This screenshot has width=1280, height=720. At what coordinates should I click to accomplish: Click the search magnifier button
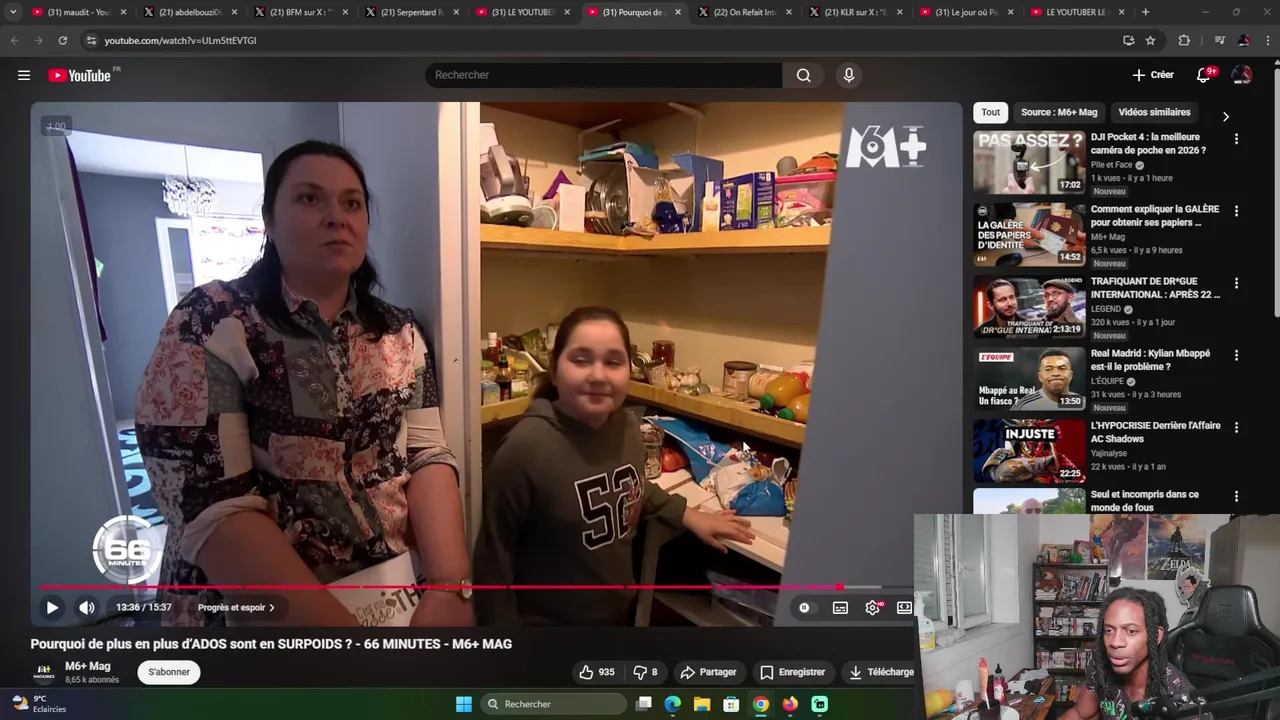(x=803, y=75)
